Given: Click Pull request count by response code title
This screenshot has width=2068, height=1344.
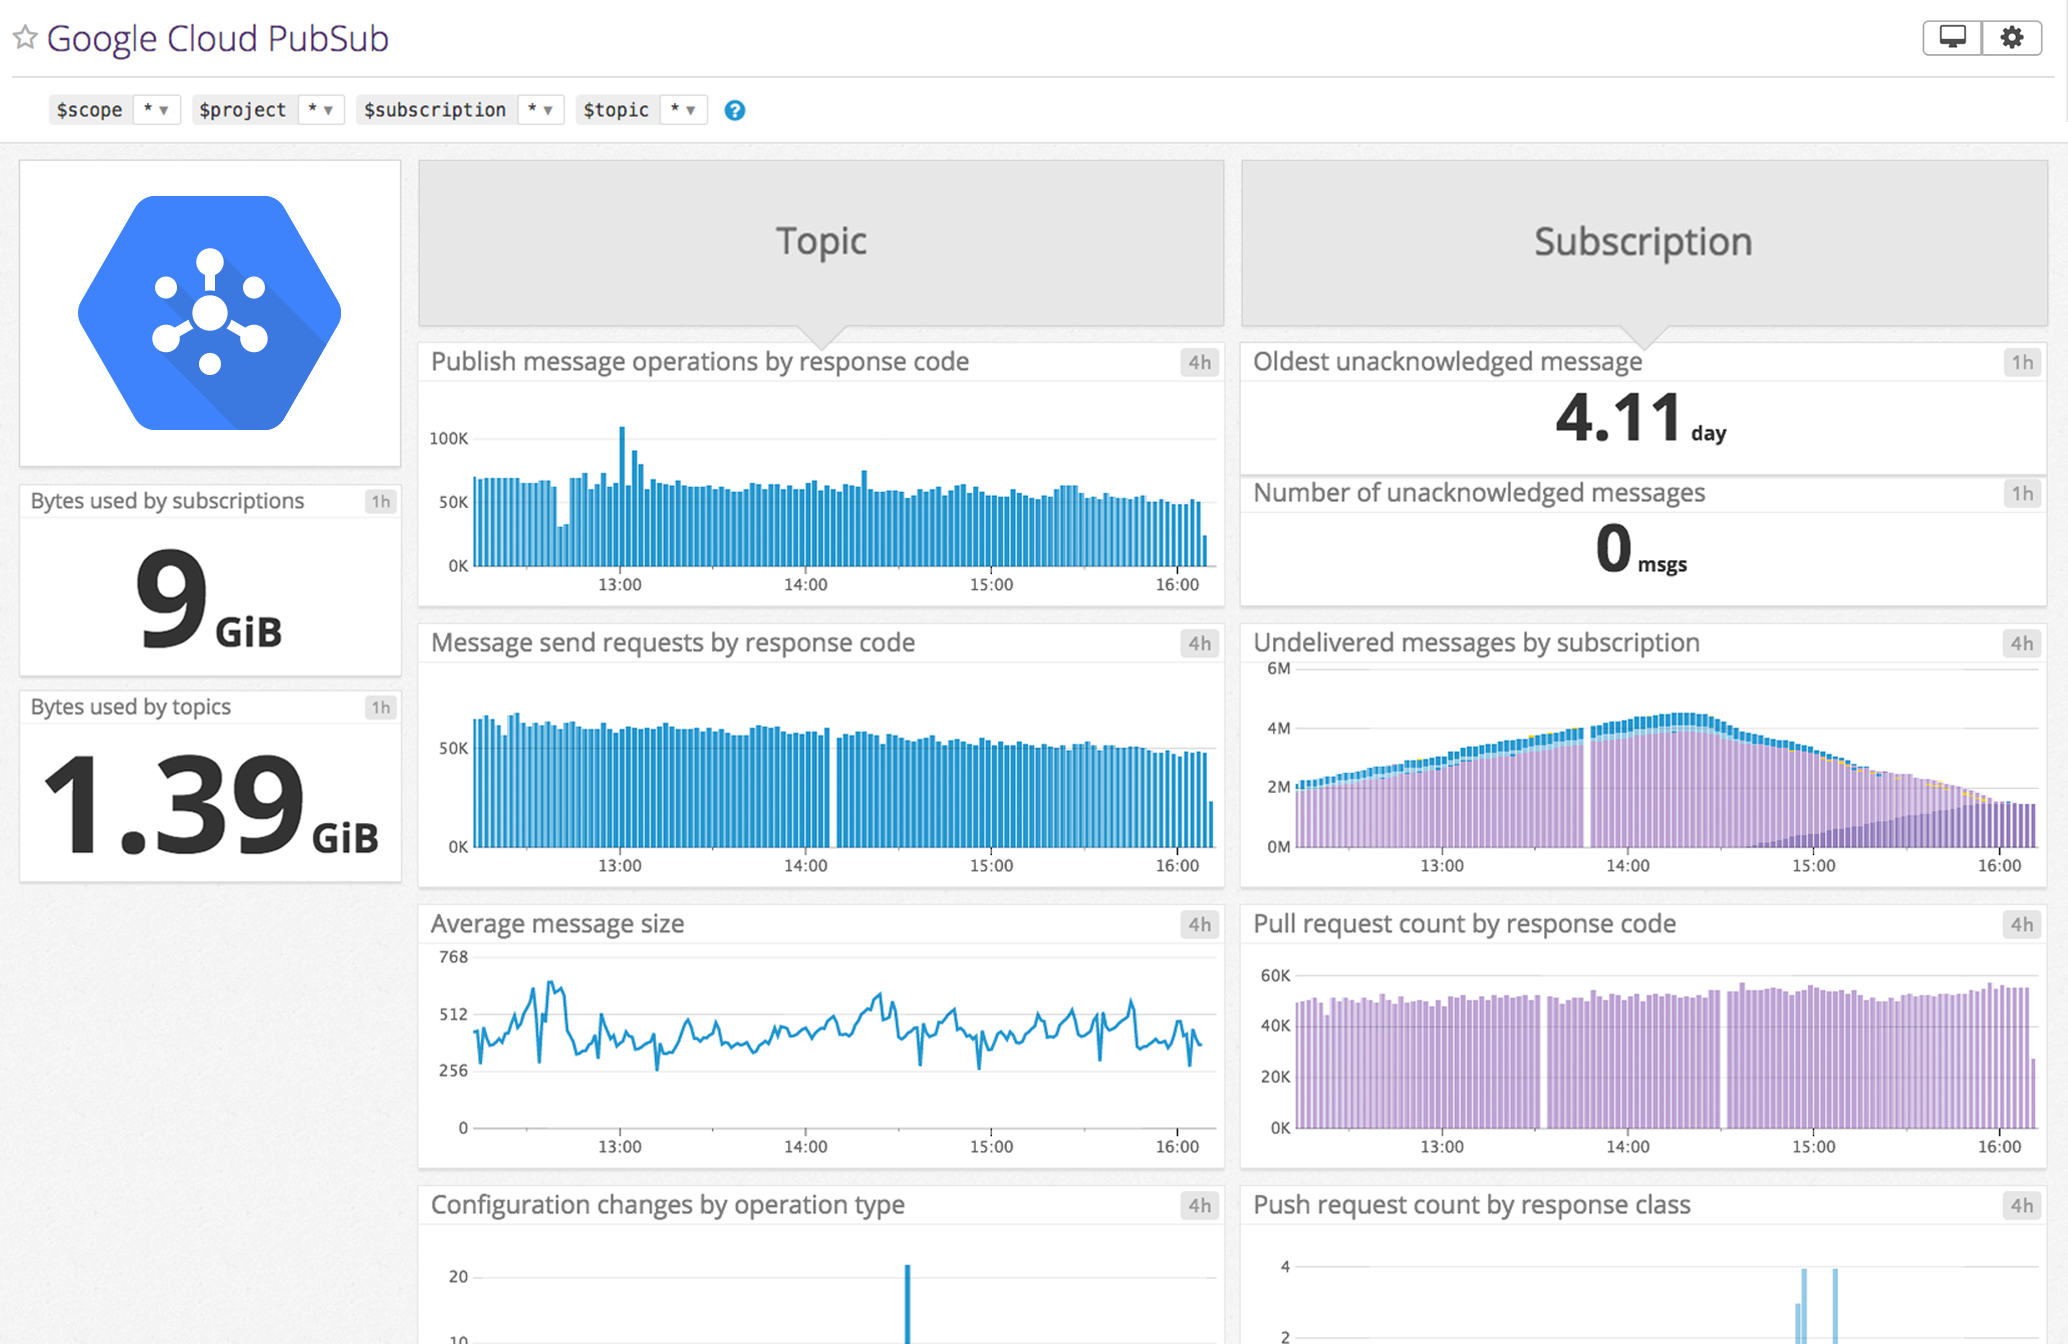Looking at the screenshot, I should (x=1464, y=924).
